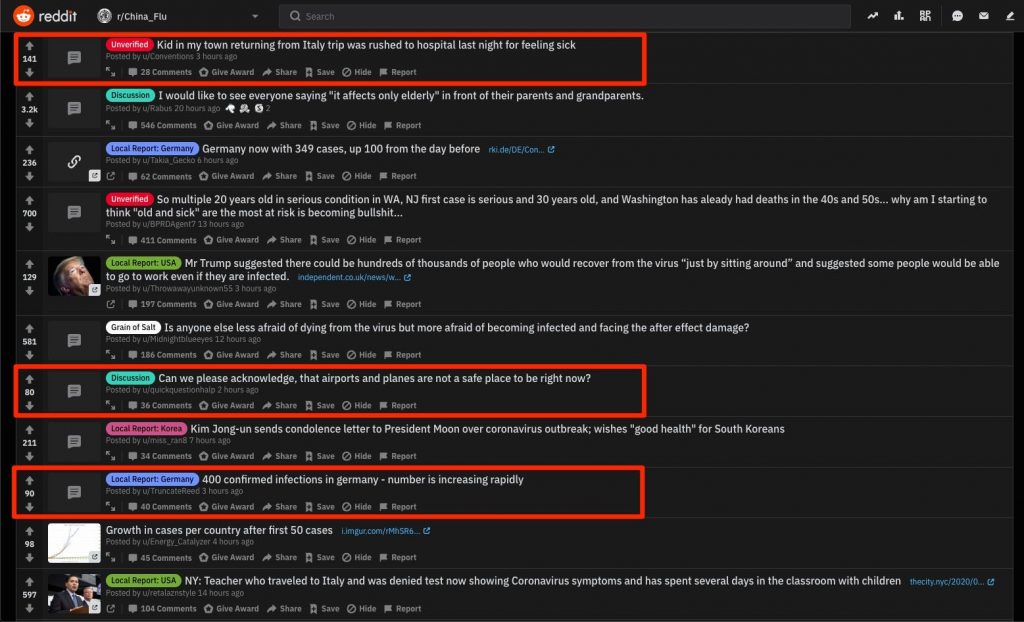Click the create post pencil icon
The width and height of the screenshot is (1024, 622).
[1010, 16]
